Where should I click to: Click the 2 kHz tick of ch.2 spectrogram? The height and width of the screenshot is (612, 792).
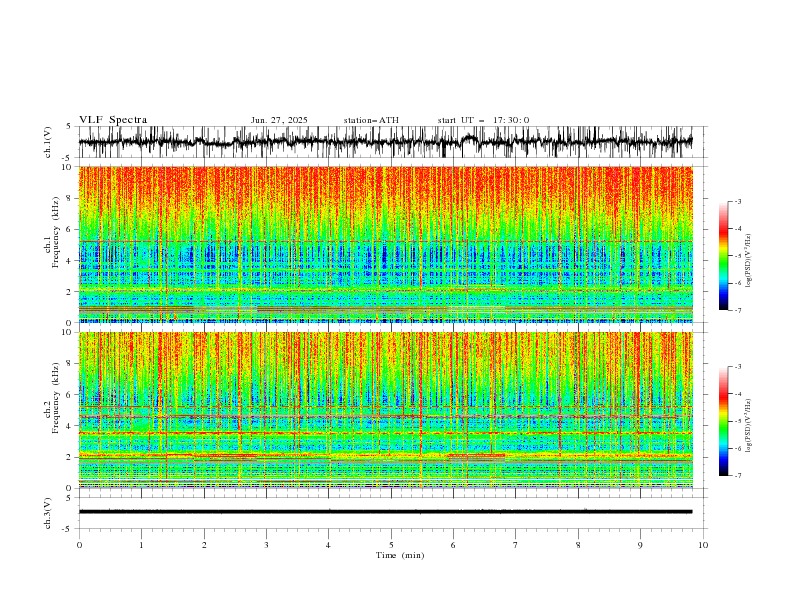71,457
